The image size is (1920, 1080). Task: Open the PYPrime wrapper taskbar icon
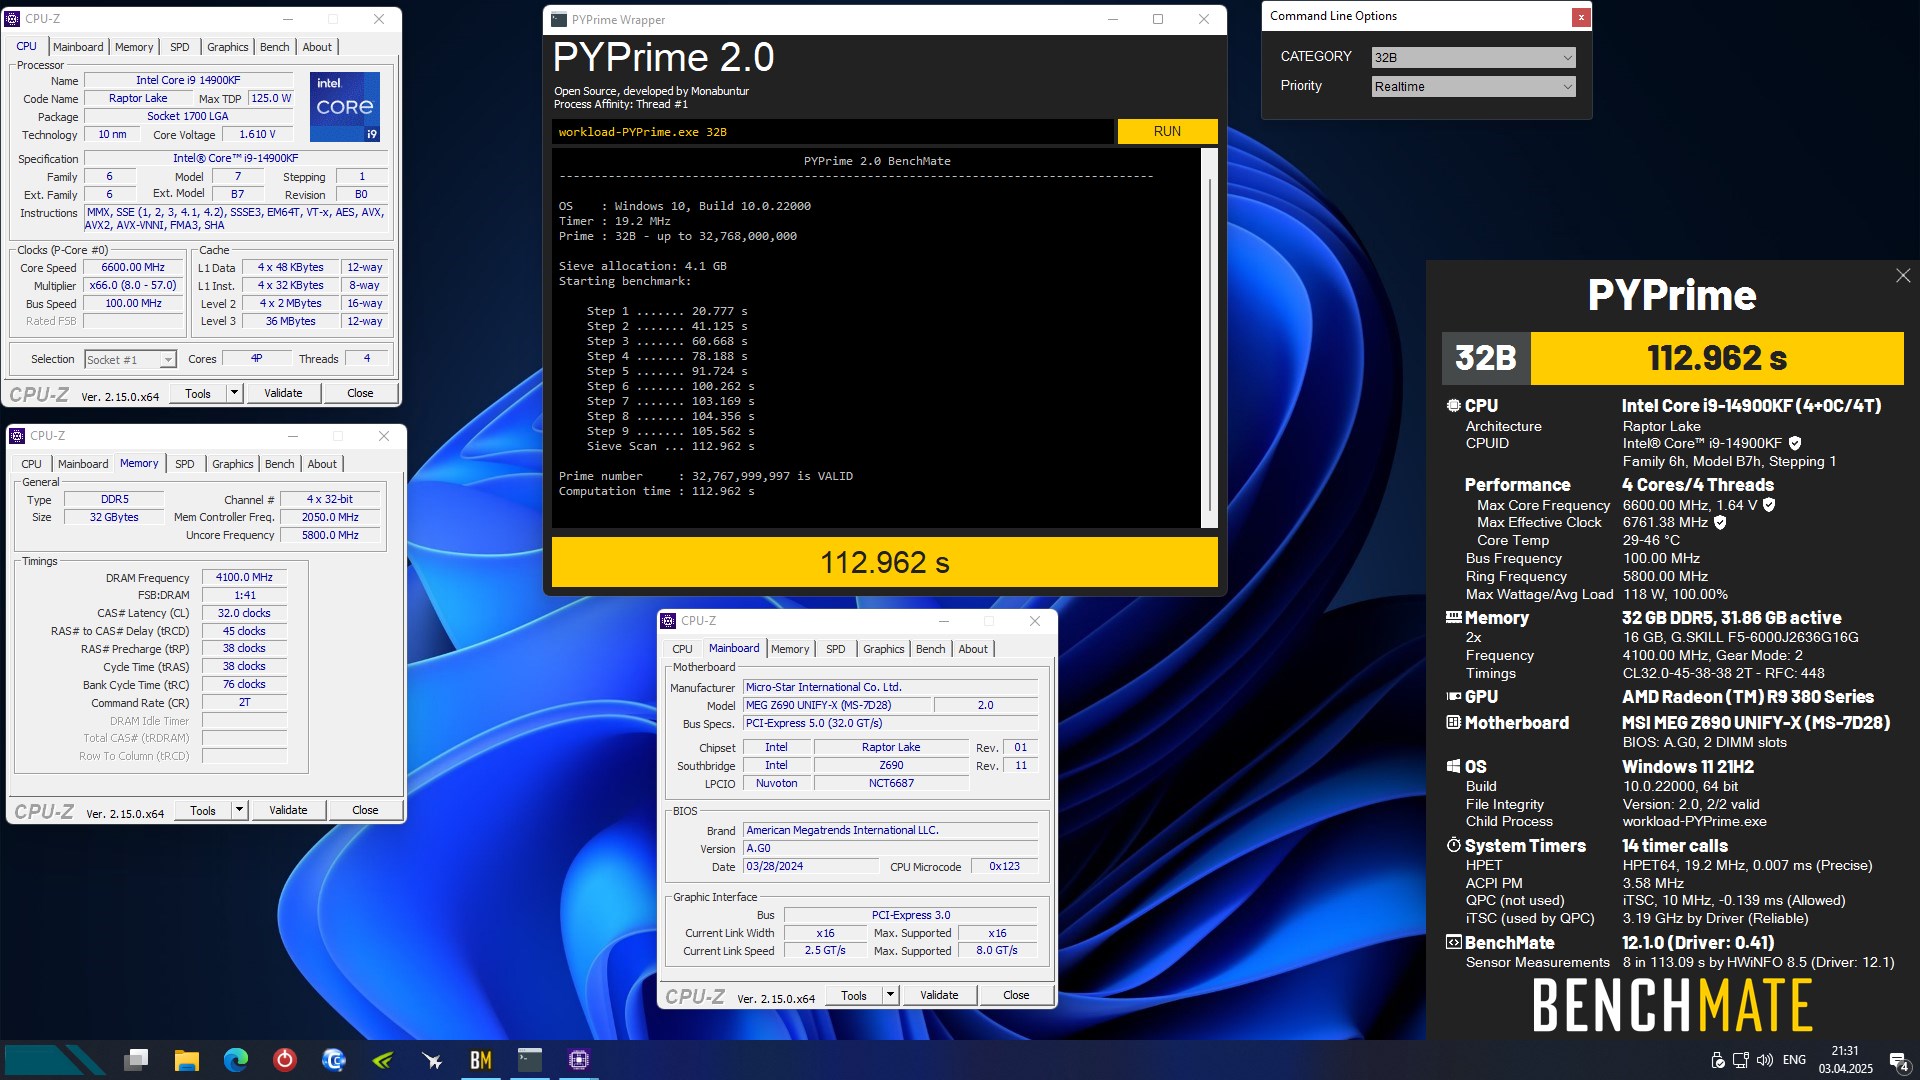530,1060
